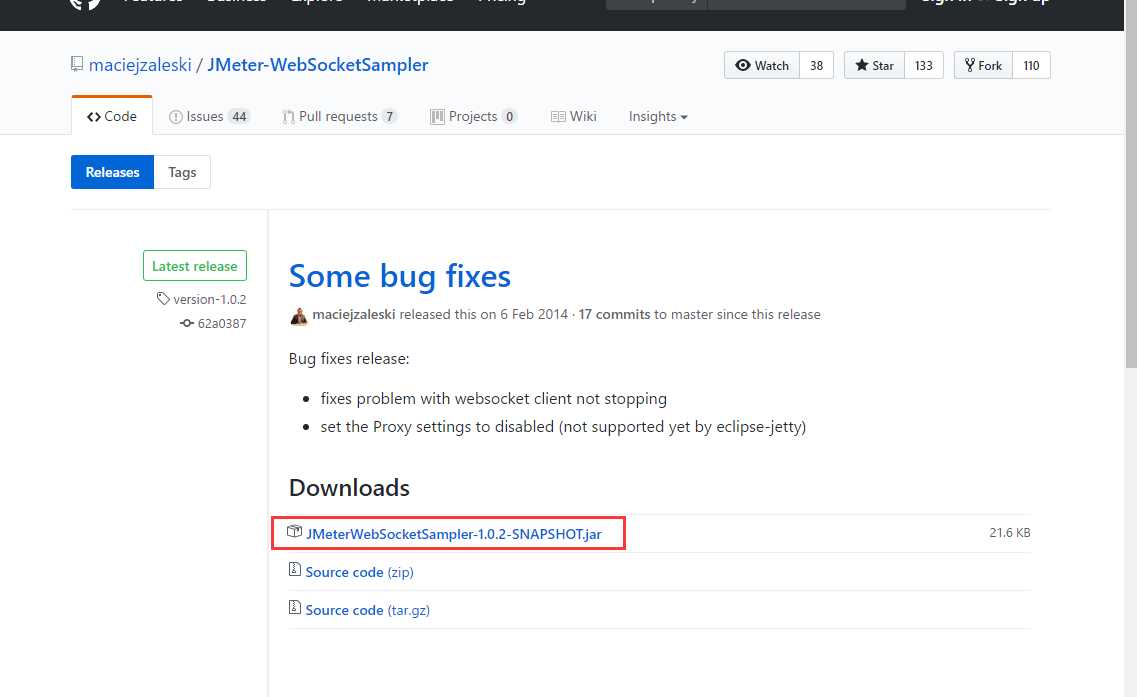This screenshot has height=697, width=1137.
Task: Click the zip file icon
Action: click(x=294, y=569)
